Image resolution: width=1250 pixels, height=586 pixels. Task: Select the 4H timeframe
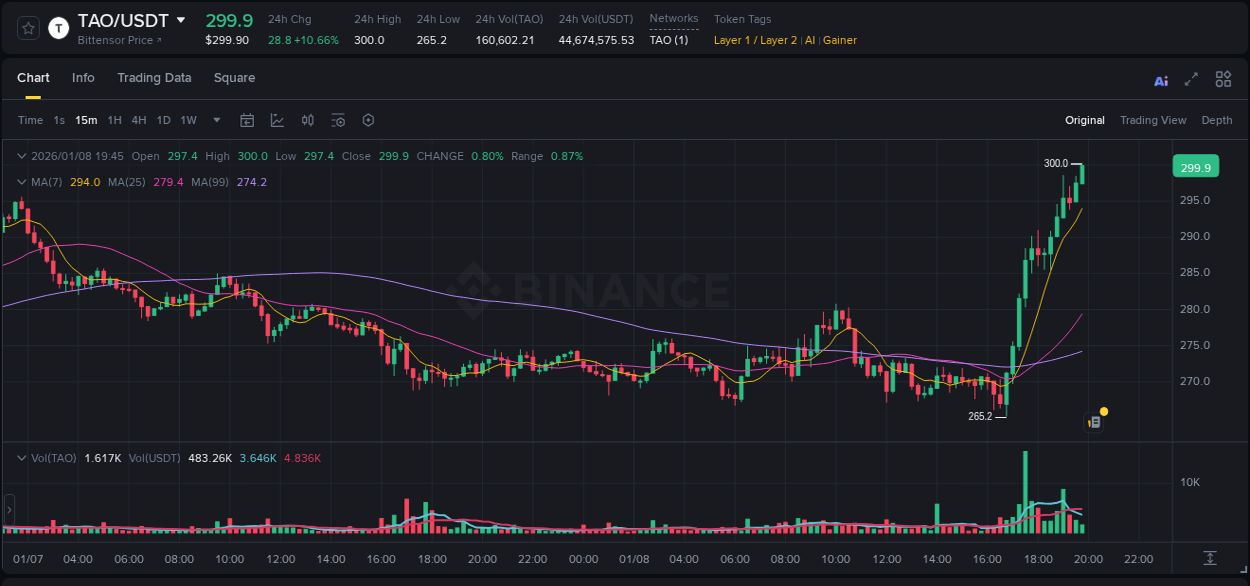coord(138,120)
